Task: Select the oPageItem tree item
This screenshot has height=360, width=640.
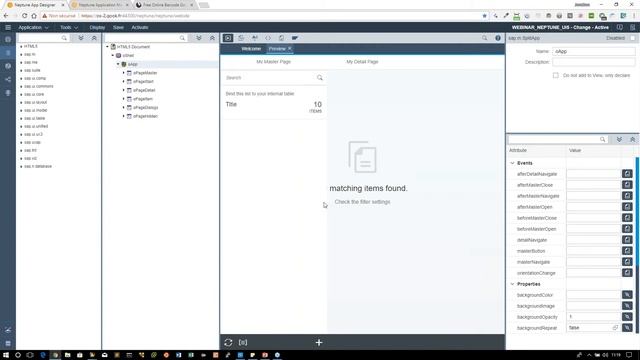Action: click(143, 99)
